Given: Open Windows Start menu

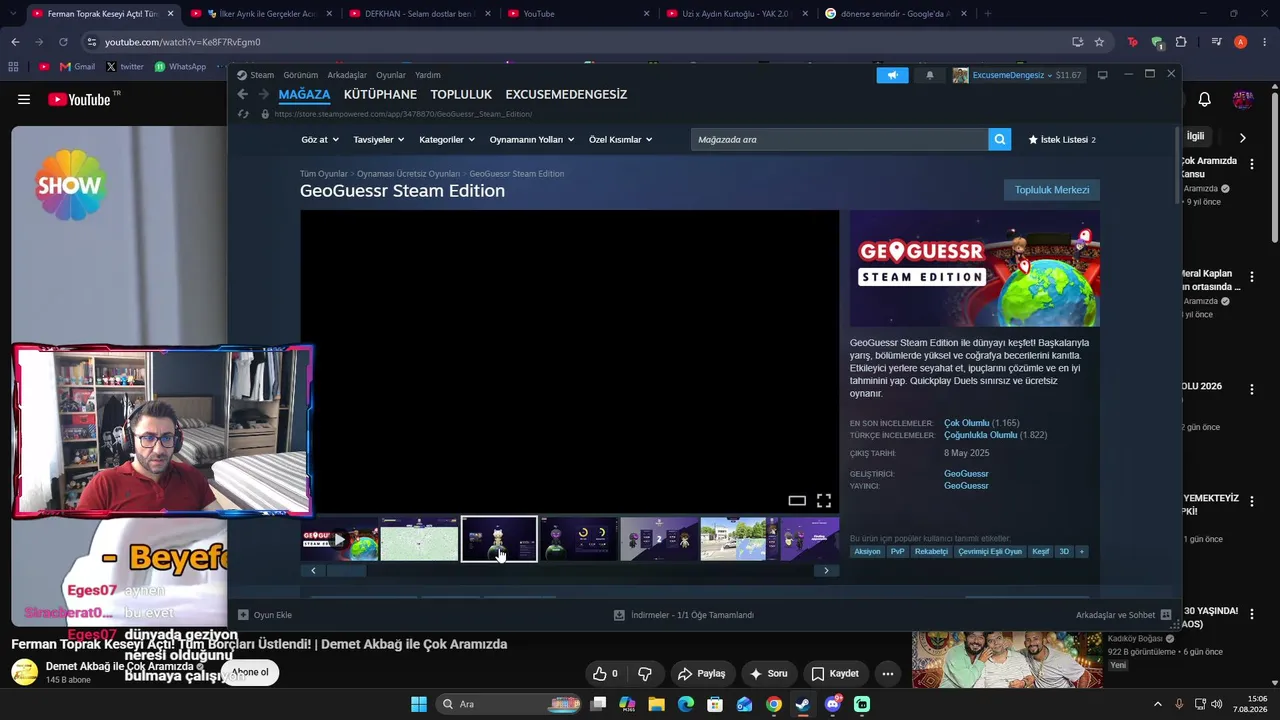Looking at the screenshot, I should [x=419, y=704].
